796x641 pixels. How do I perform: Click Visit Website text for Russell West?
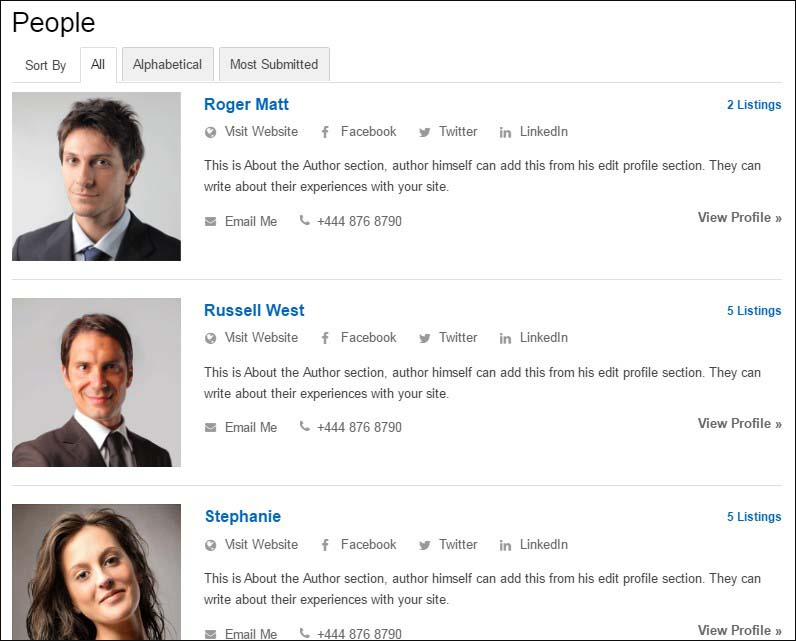(x=261, y=338)
